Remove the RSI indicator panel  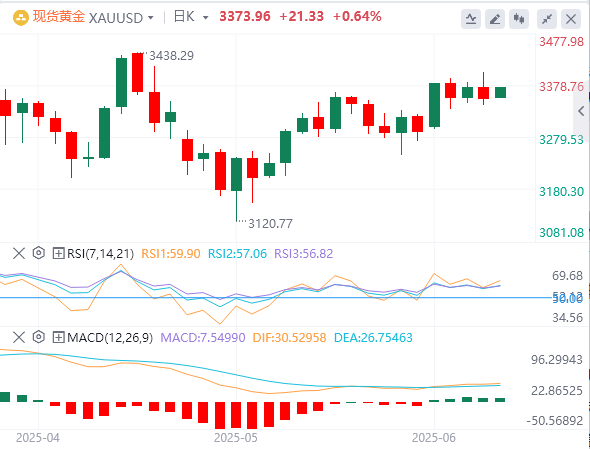pyautogui.click(x=19, y=253)
